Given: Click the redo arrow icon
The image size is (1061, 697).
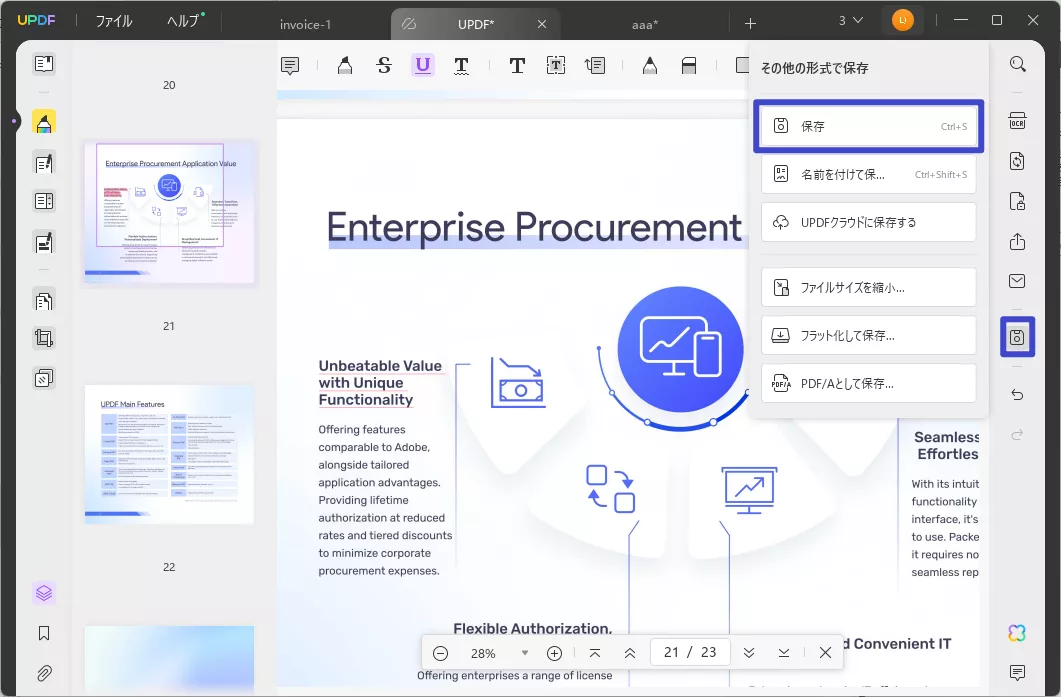Looking at the screenshot, I should [x=1018, y=434].
